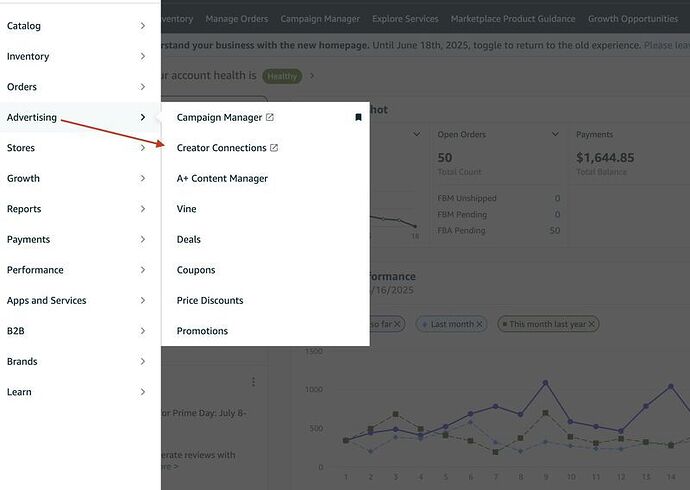
Task: Expand the Reports menu section
Action: pos(143,209)
